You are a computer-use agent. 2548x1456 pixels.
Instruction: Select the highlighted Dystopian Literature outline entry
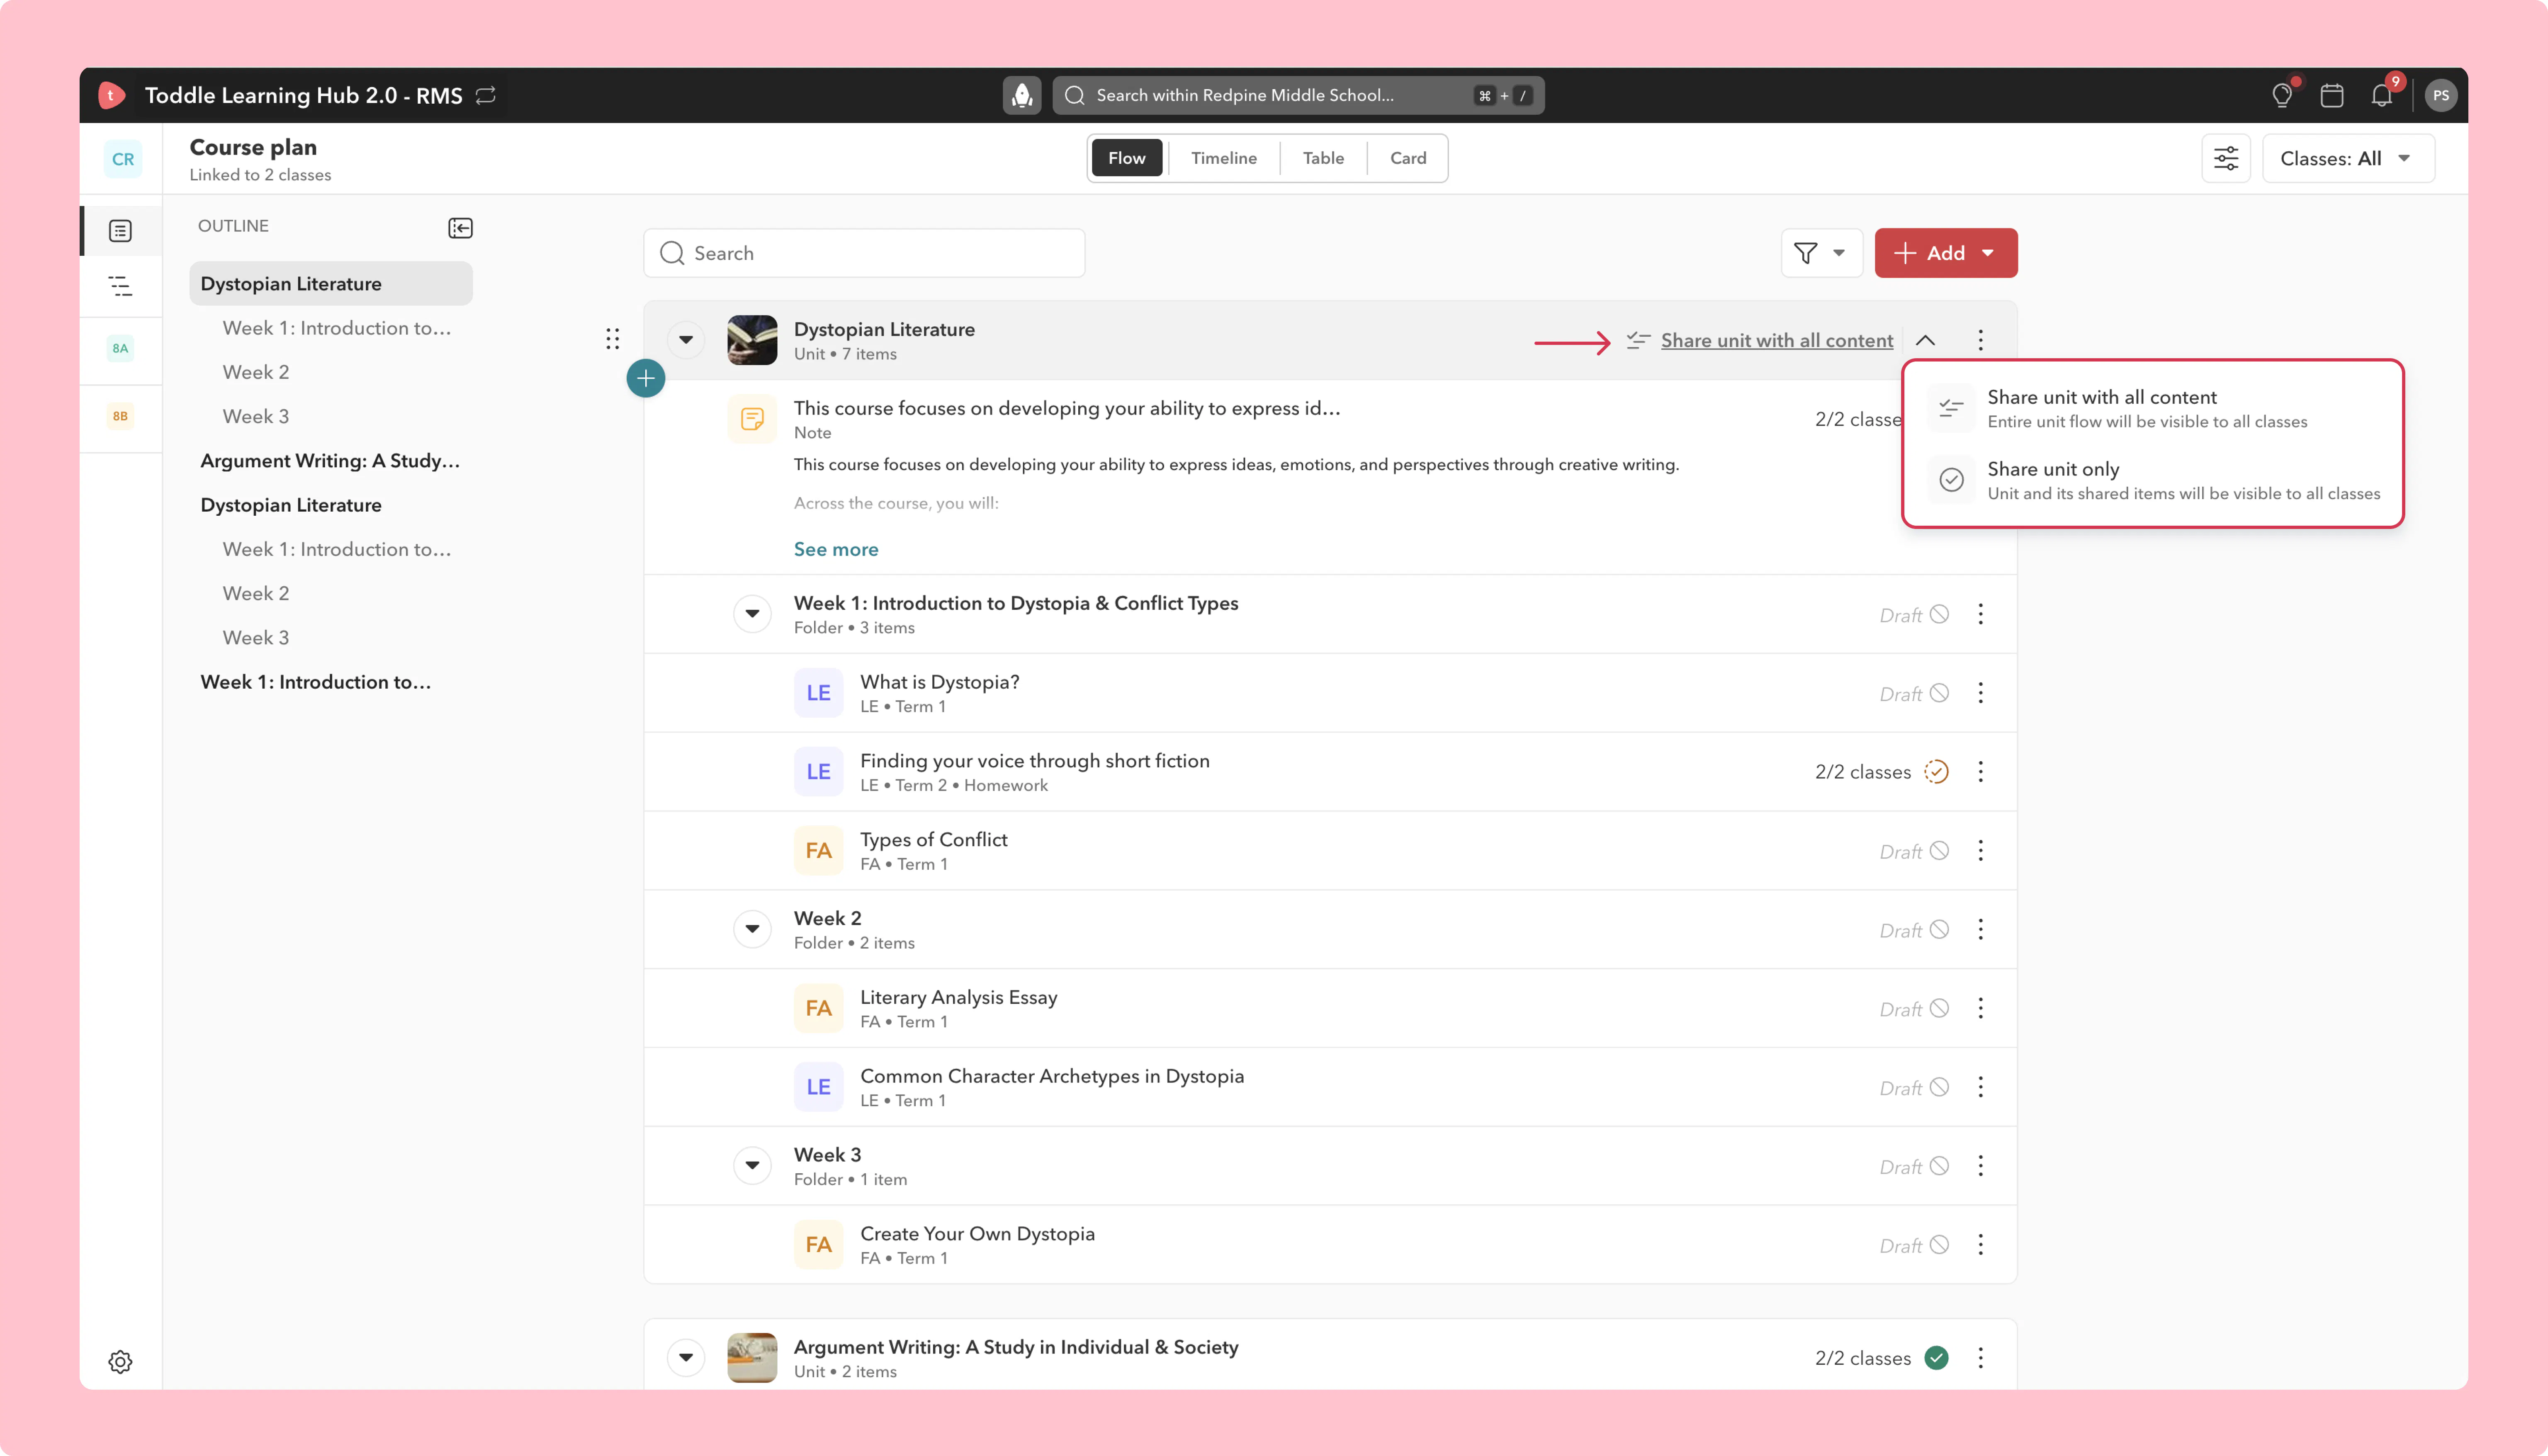(331, 284)
